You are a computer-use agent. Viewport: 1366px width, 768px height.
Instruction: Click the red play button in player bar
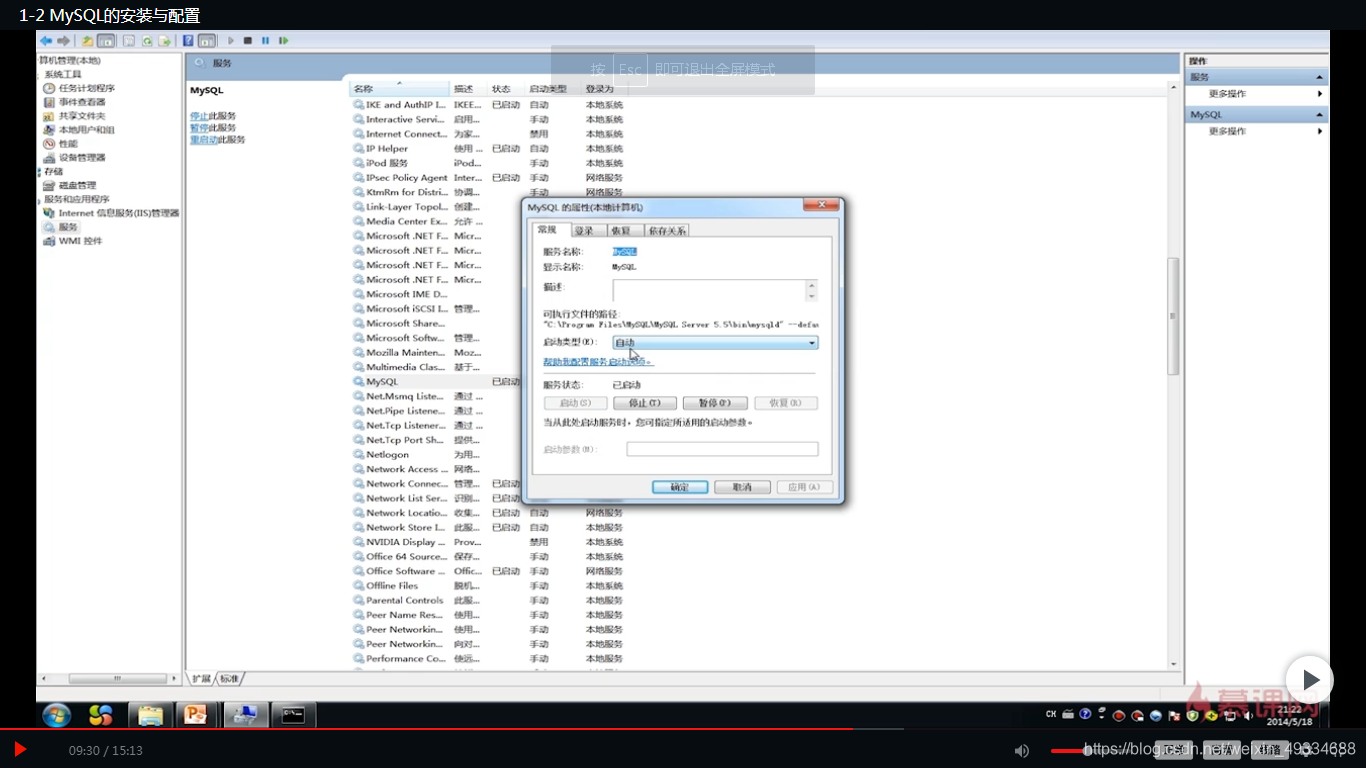[20, 749]
